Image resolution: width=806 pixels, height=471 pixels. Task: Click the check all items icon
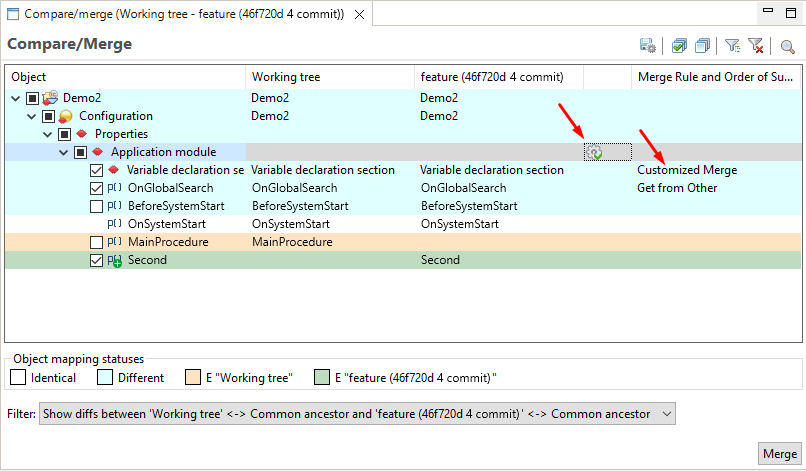pos(680,46)
